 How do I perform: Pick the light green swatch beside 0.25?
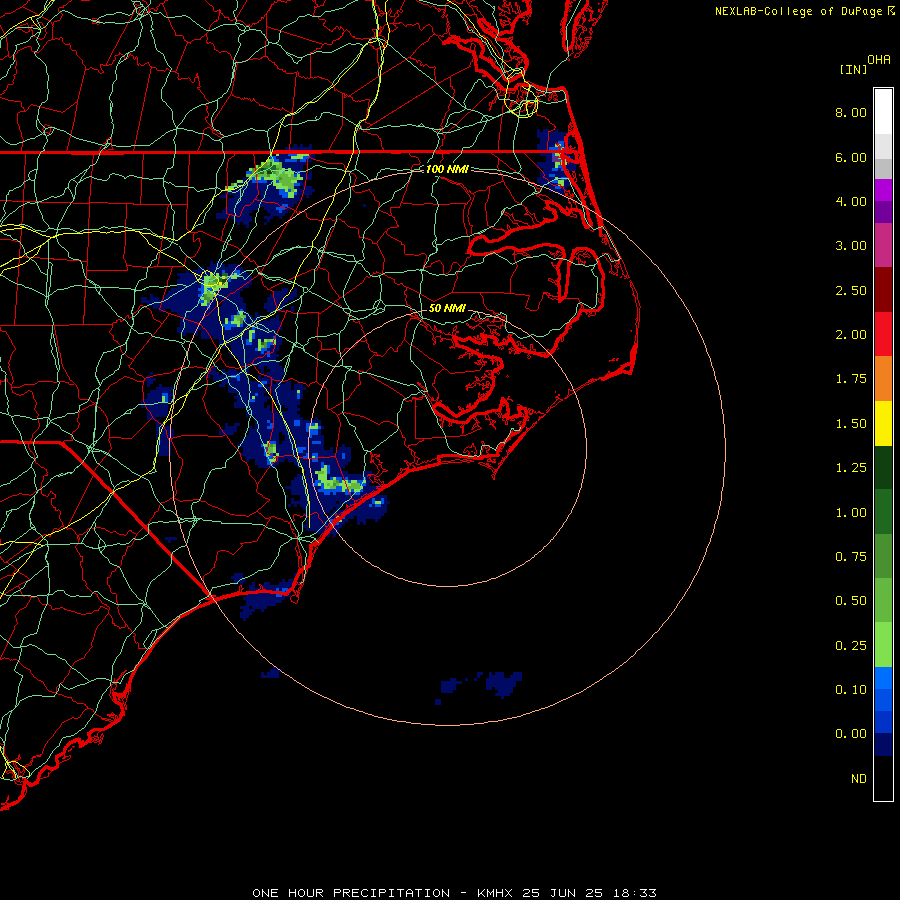[883, 645]
